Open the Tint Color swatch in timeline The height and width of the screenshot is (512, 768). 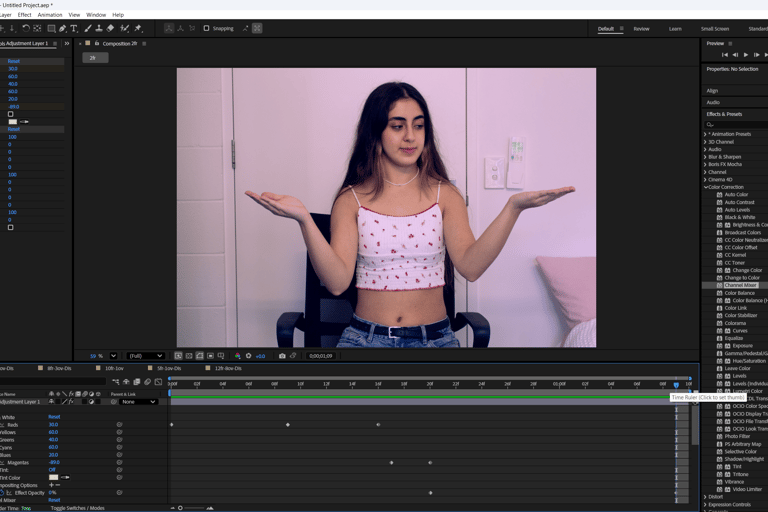tap(53, 477)
